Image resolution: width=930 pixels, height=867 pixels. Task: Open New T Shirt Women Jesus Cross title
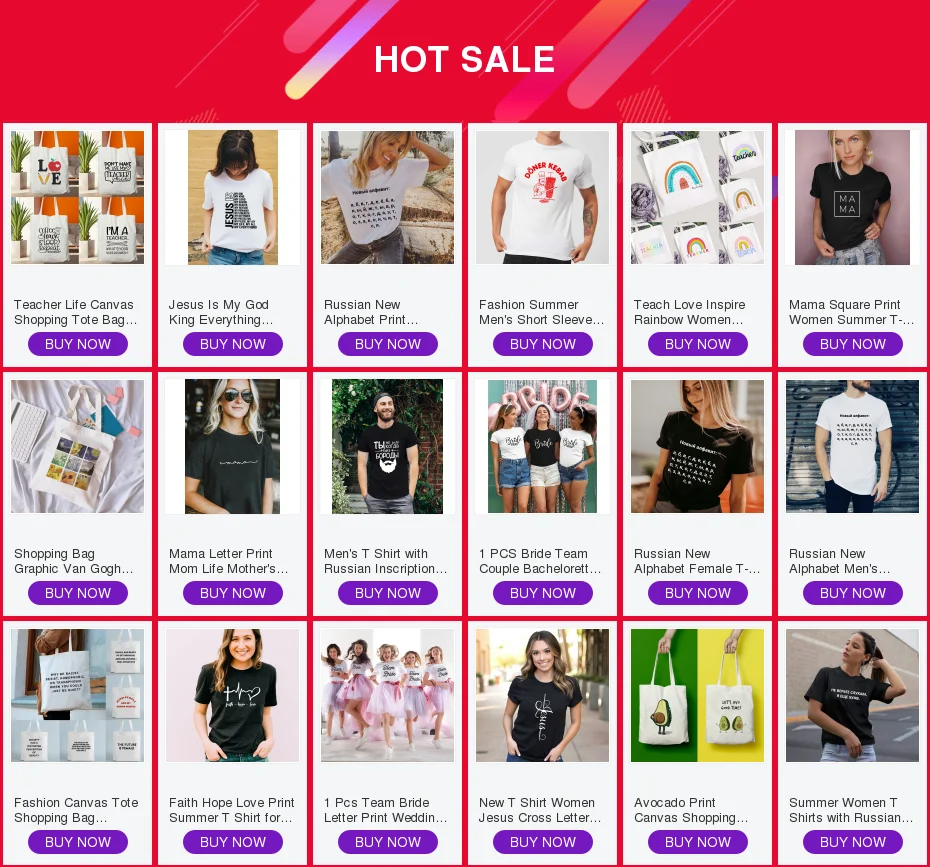[540, 810]
